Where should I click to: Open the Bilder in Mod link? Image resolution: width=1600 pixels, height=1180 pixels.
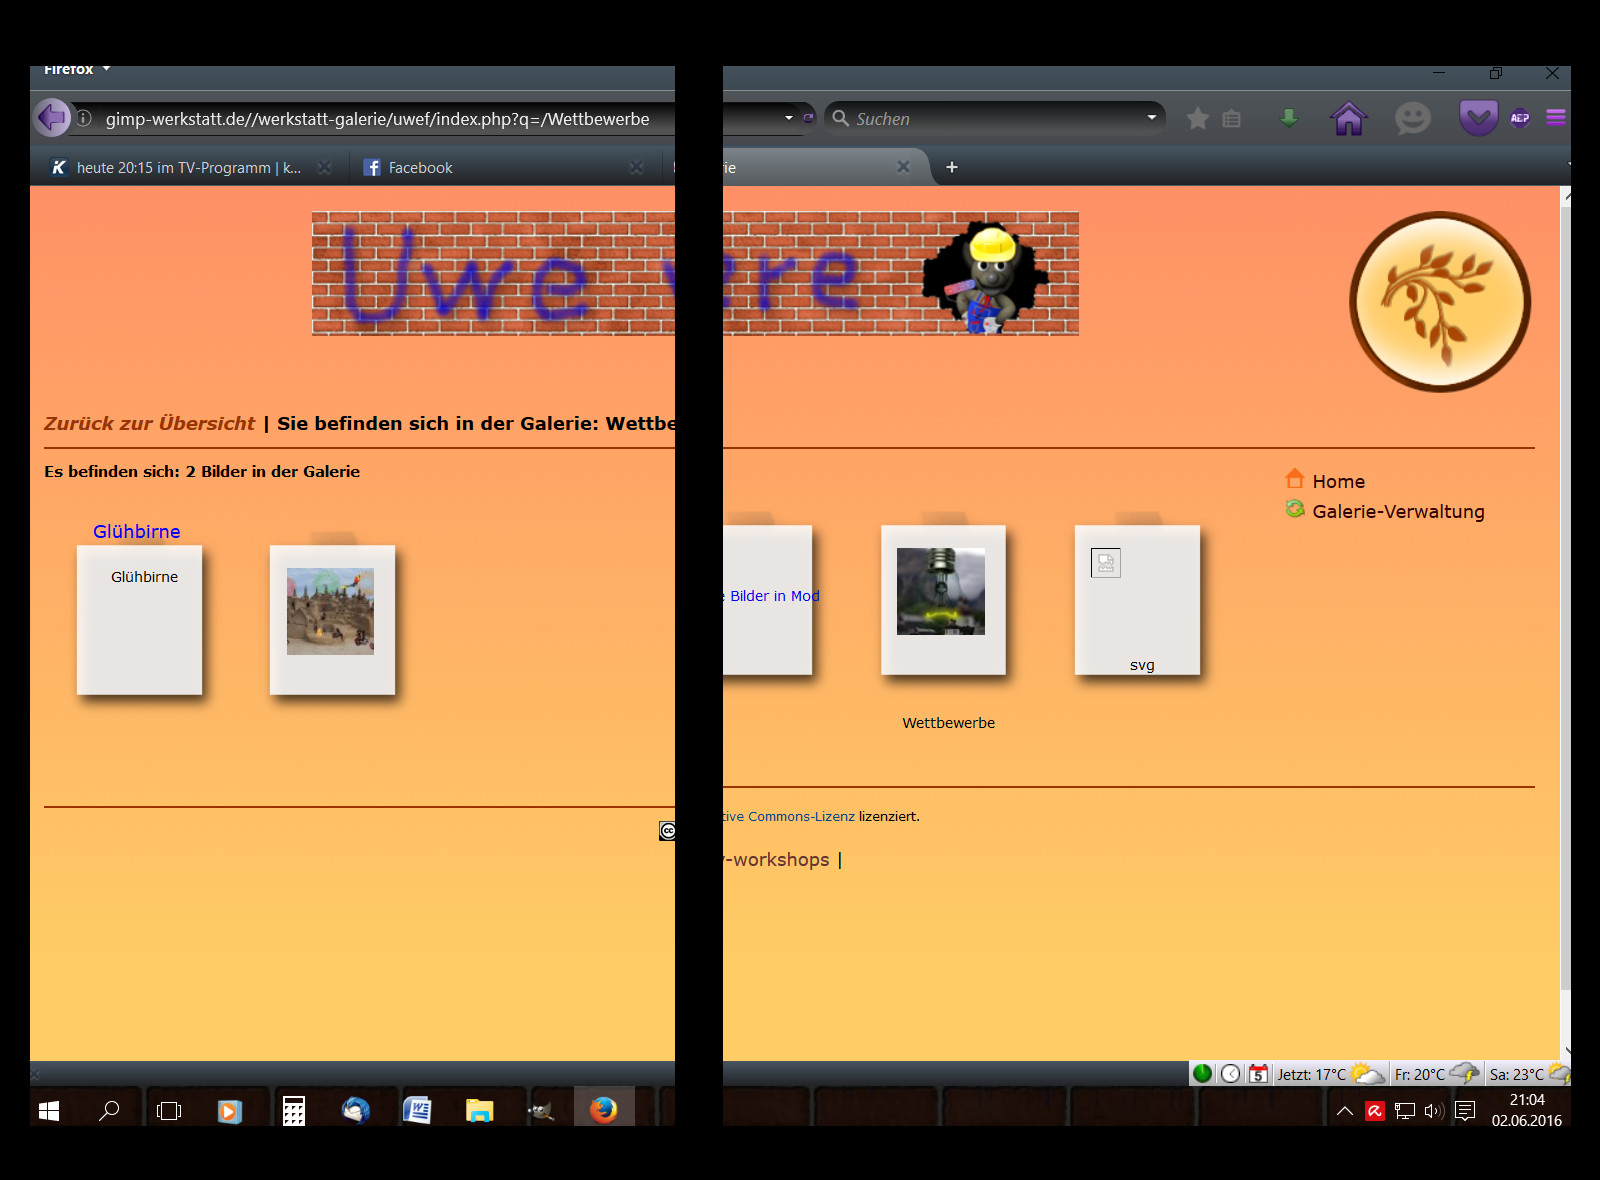point(771,596)
